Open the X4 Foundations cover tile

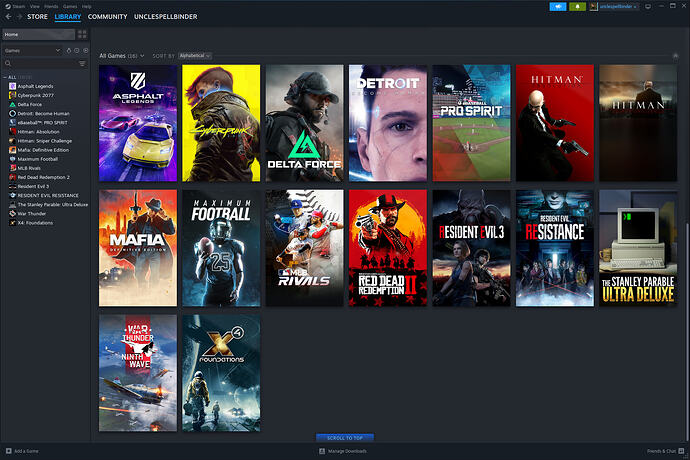[221, 373]
